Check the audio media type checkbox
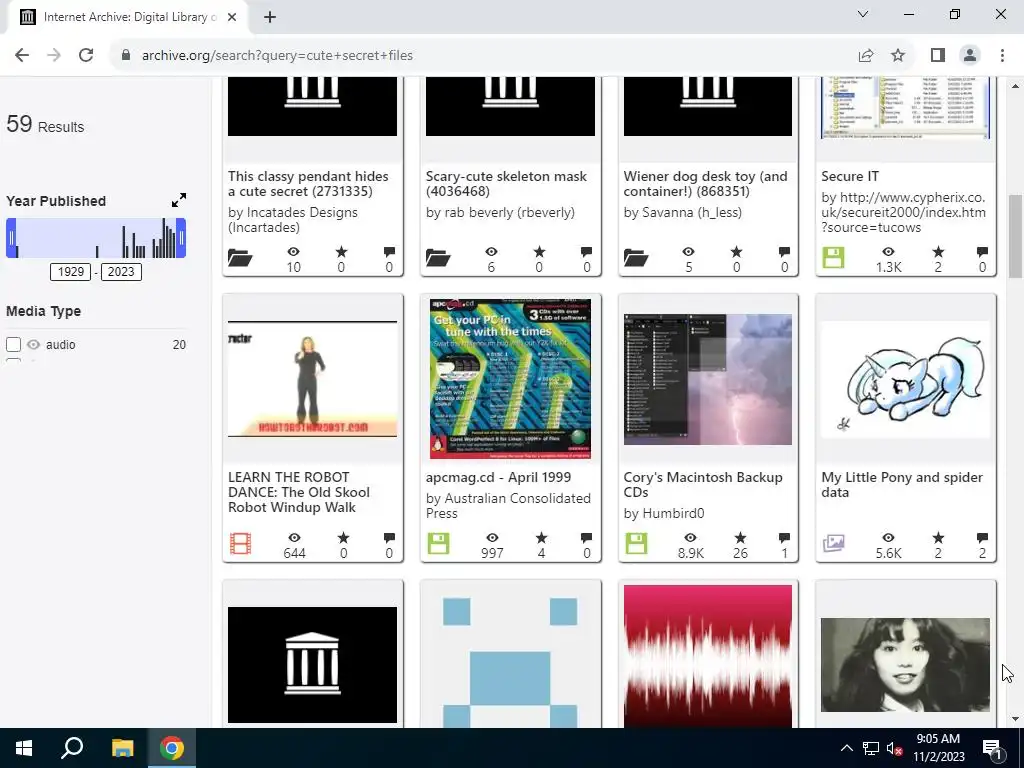 [13, 344]
